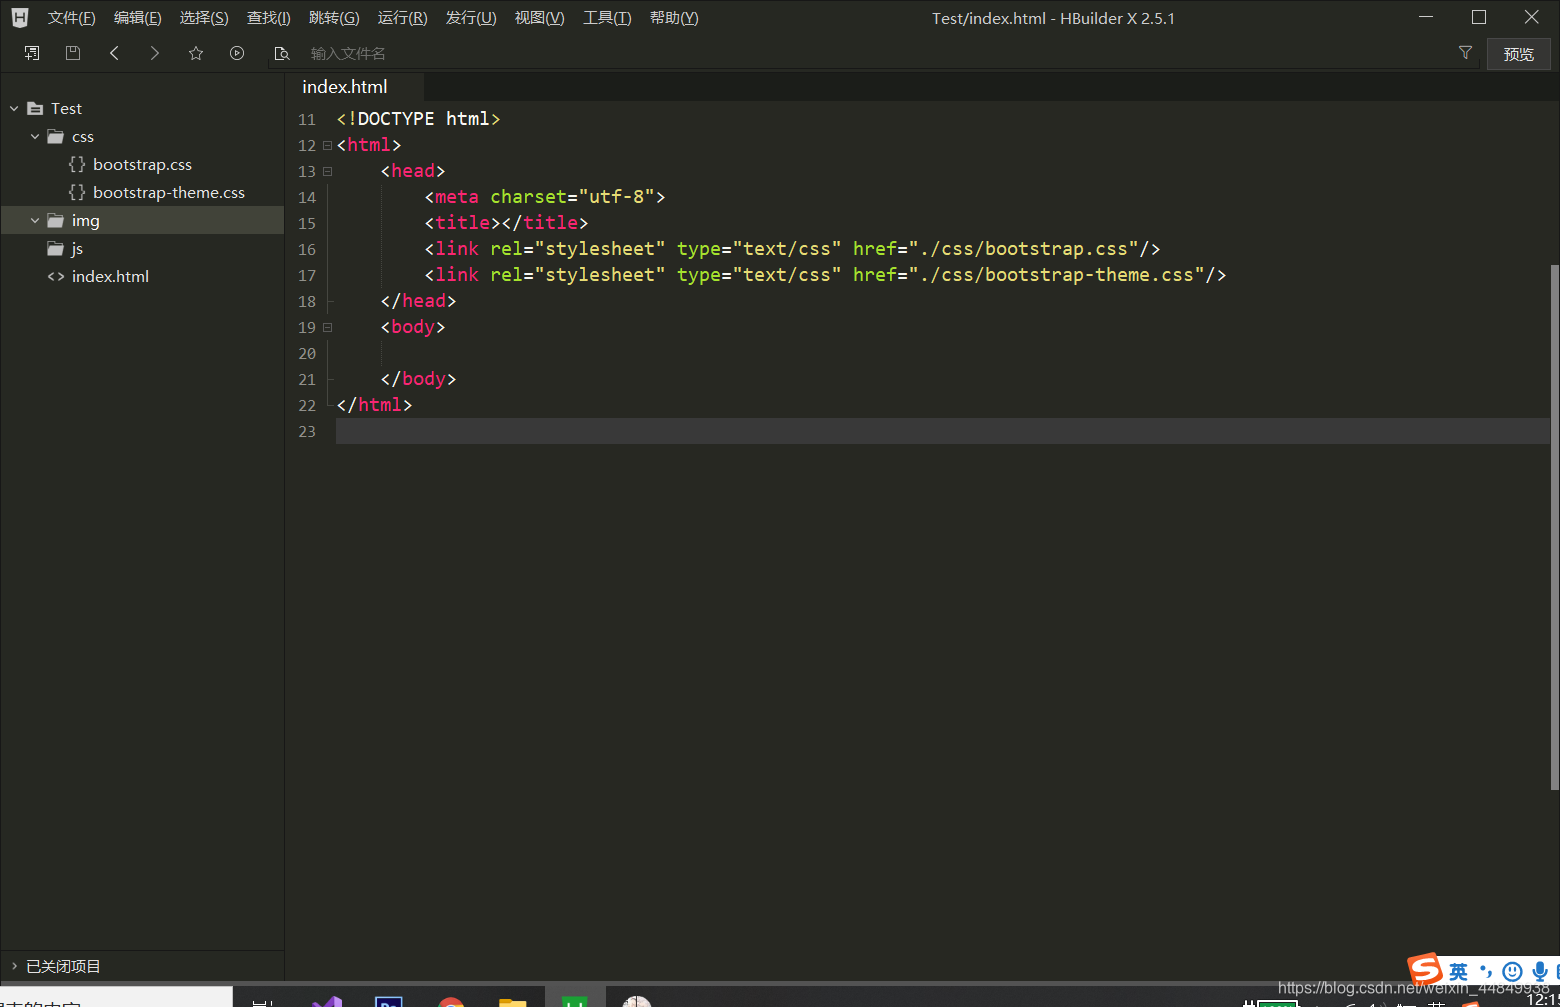Image resolution: width=1560 pixels, height=1007 pixels.
Task: Click the bootstrap.css link href line
Action: pos(792,249)
